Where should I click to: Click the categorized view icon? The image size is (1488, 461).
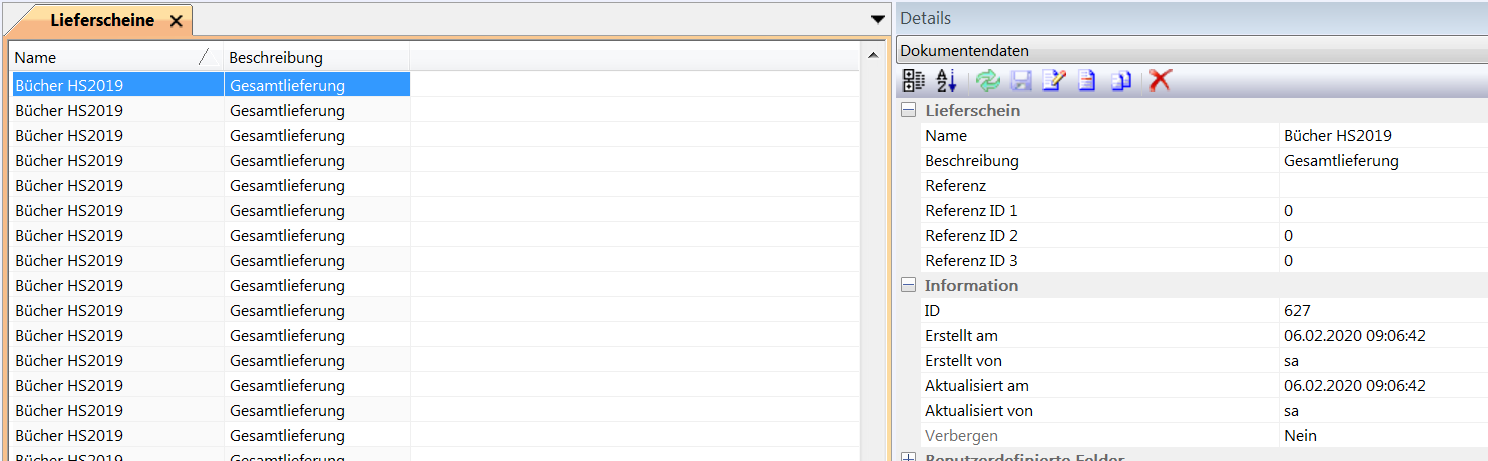pos(914,81)
